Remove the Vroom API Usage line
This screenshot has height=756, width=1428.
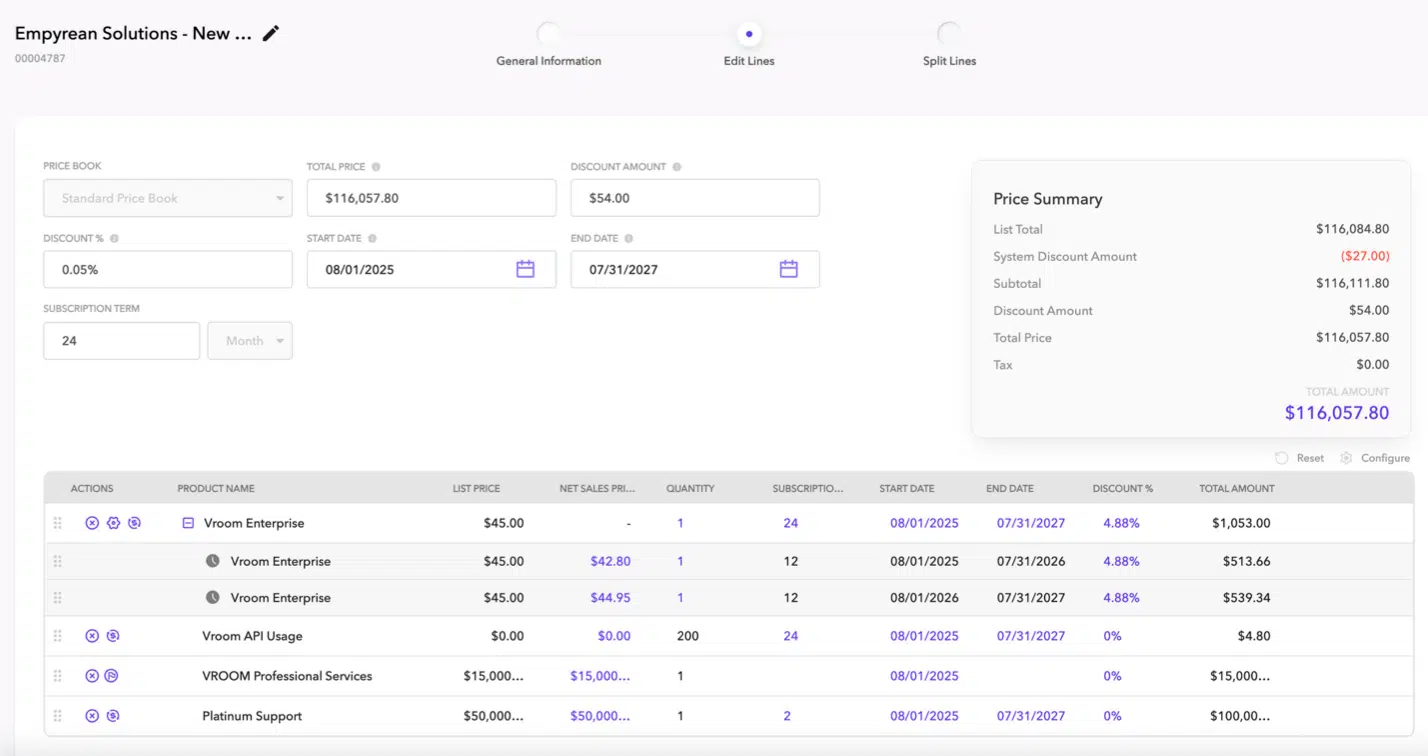tap(92, 636)
